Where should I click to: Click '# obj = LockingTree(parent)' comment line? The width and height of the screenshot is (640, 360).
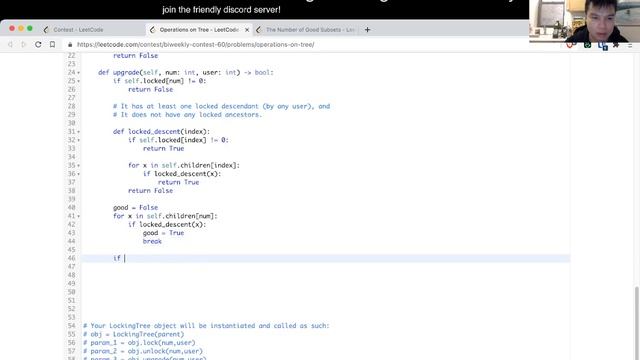pos(134,334)
